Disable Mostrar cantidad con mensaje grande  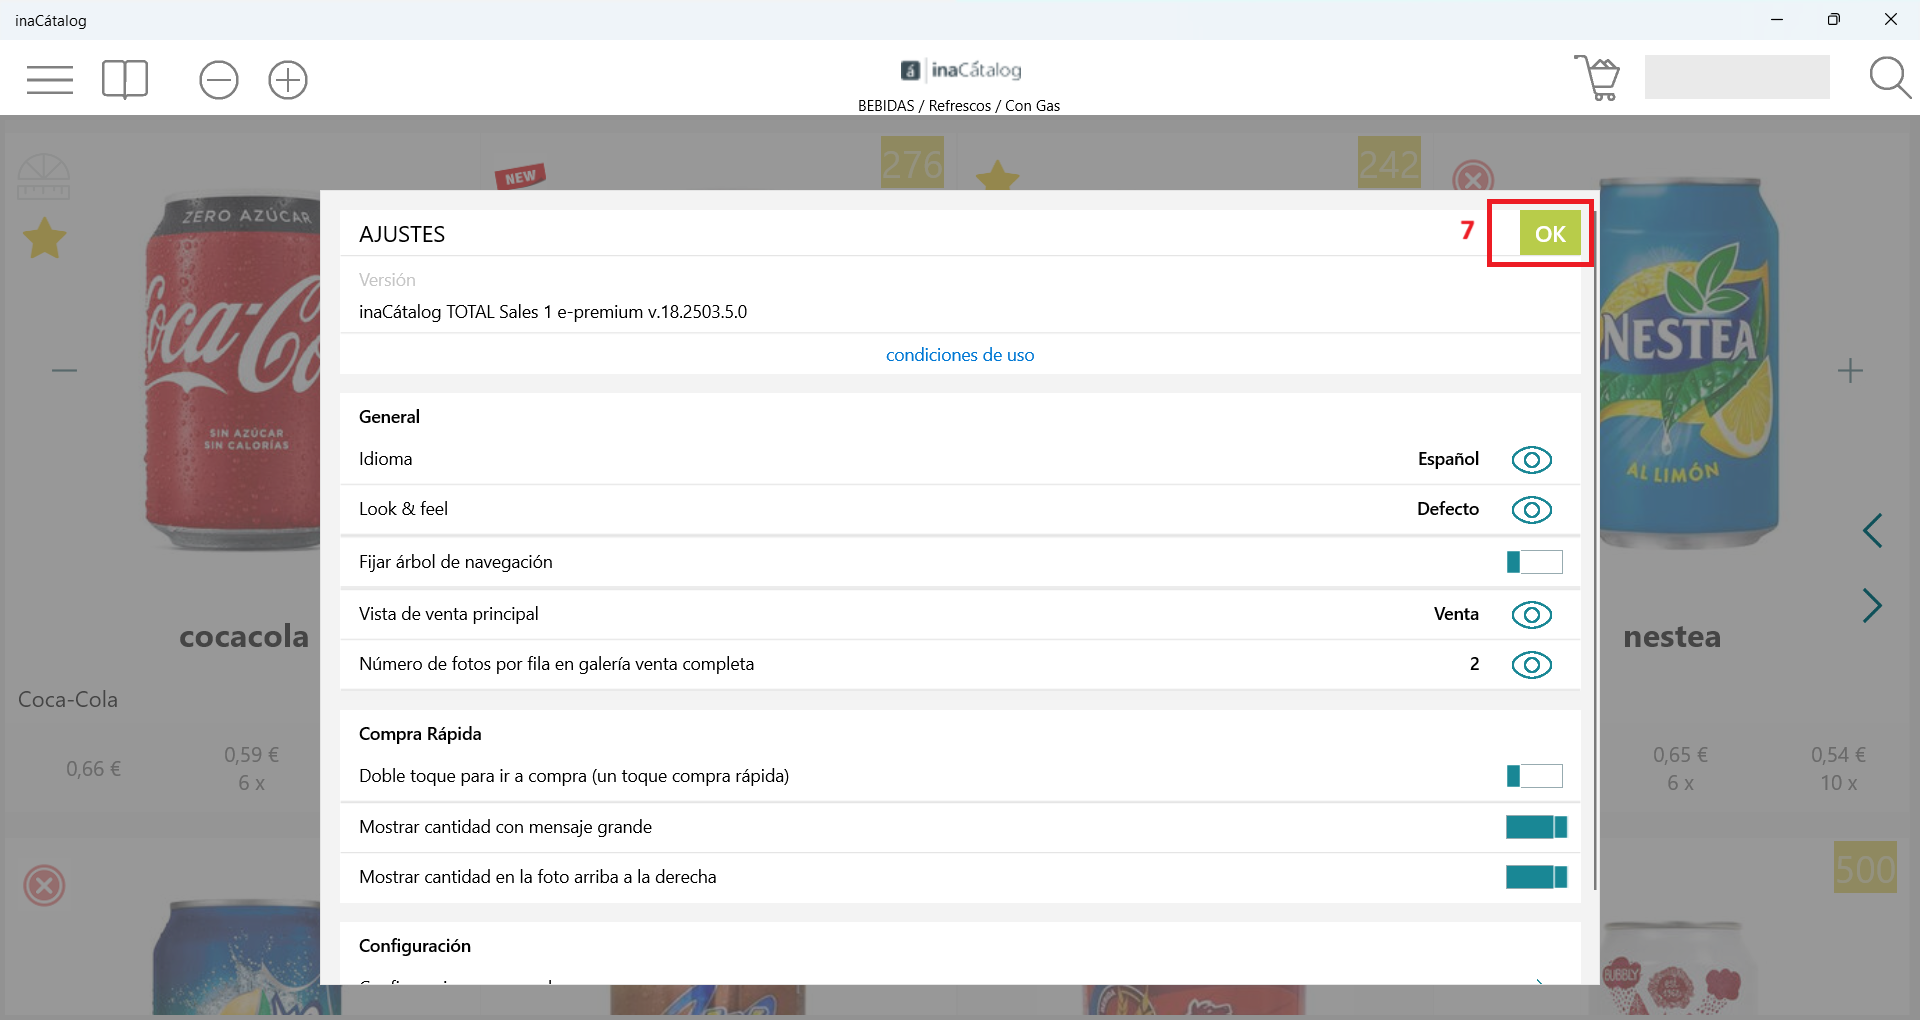pyautogui.click(x=1537, y=827)
